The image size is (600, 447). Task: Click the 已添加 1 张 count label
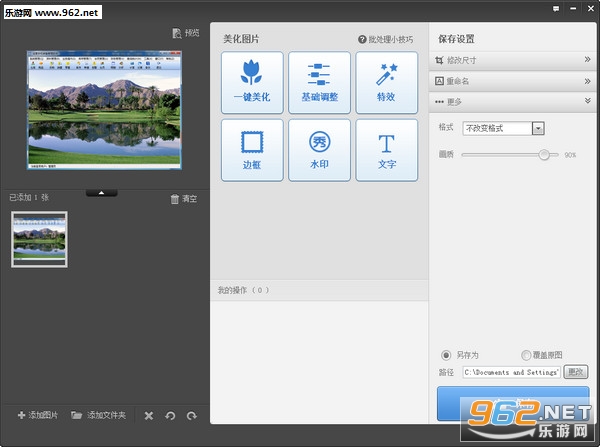pos(29,197)
